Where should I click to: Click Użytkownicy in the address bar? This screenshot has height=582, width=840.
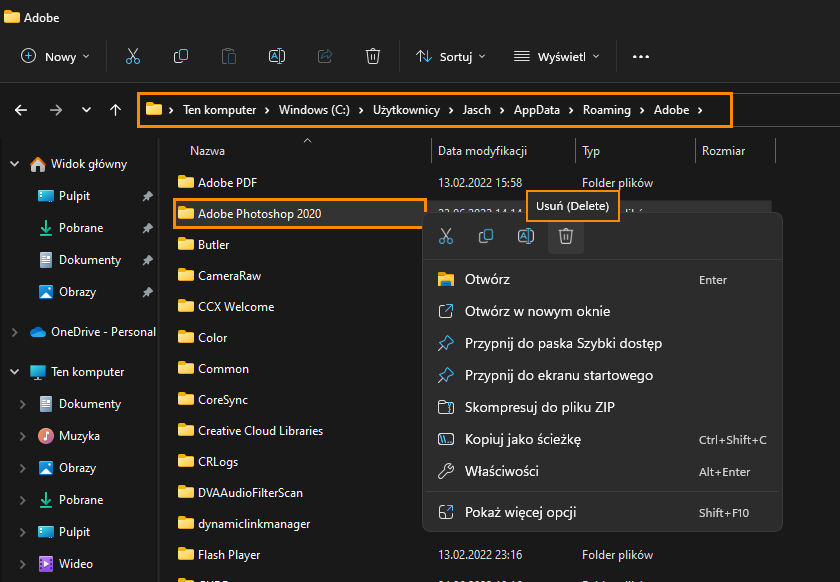[x=406, y=110]
